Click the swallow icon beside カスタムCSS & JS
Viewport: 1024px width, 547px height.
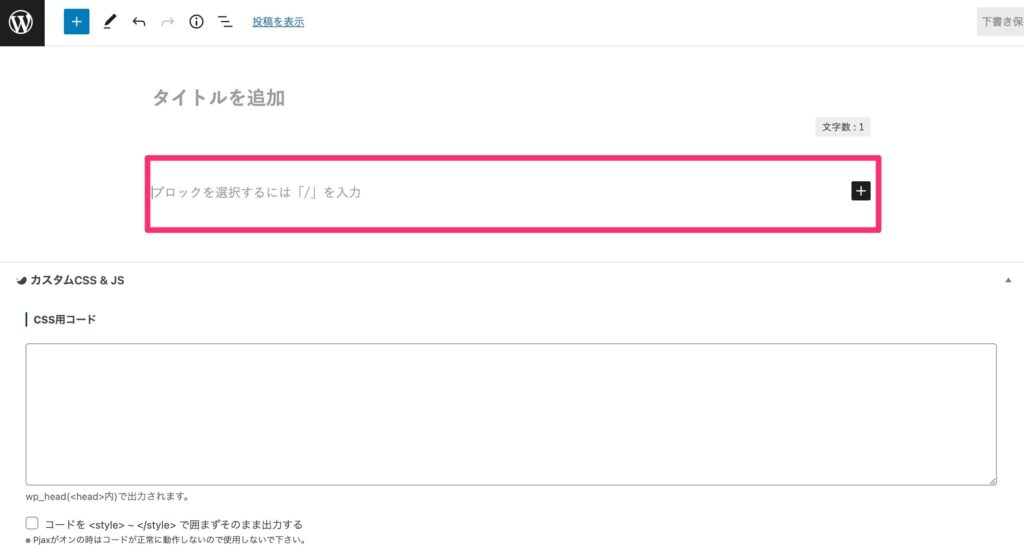pos(22,280)
